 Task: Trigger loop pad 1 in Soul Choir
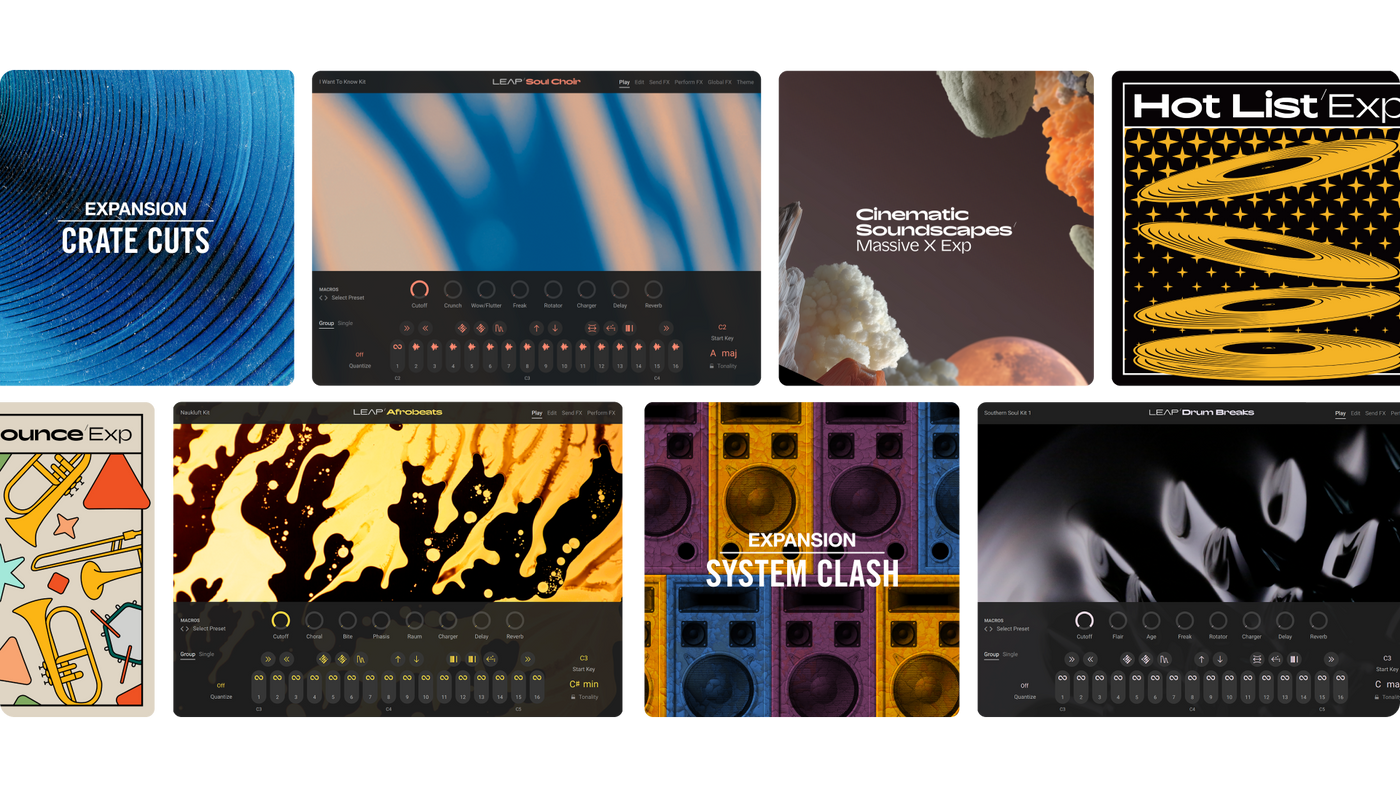(x=397, y=356)
